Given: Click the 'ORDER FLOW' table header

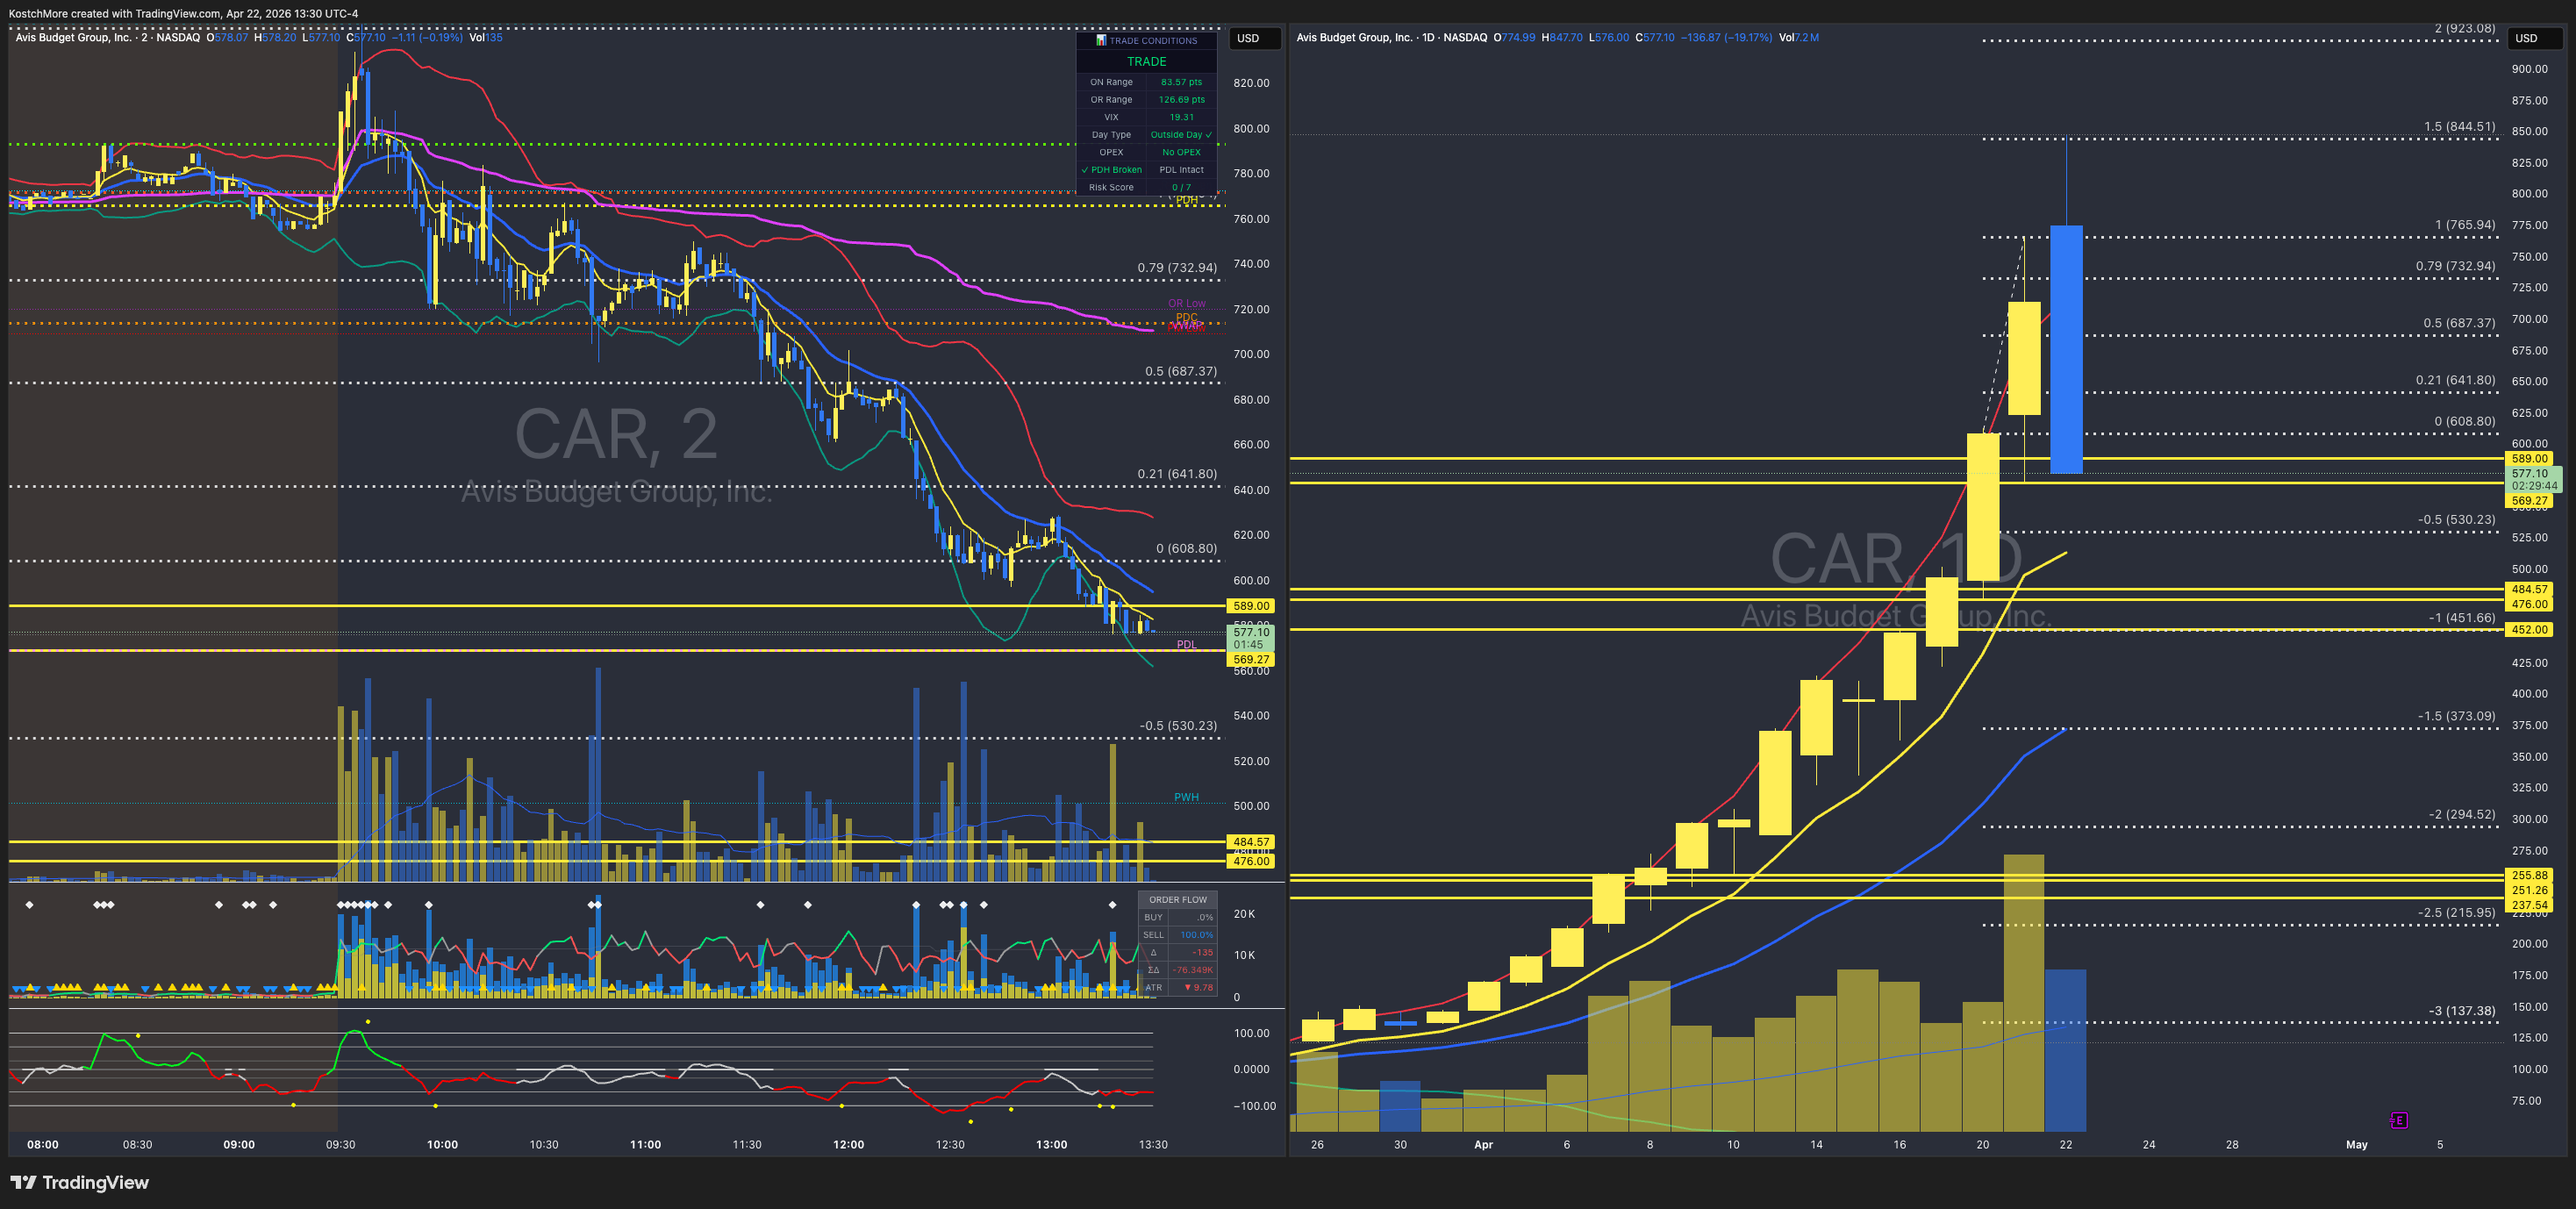Looking at the screenshot, I should click(x=1178, y=900).
